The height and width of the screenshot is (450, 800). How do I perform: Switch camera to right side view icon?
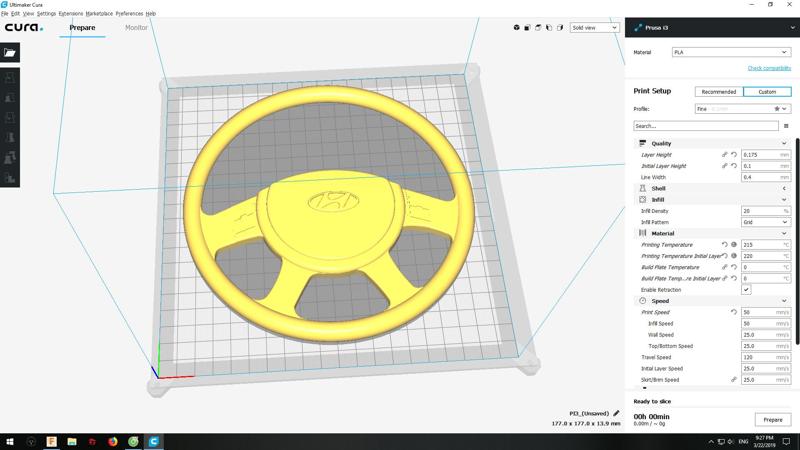pos(560,28)
